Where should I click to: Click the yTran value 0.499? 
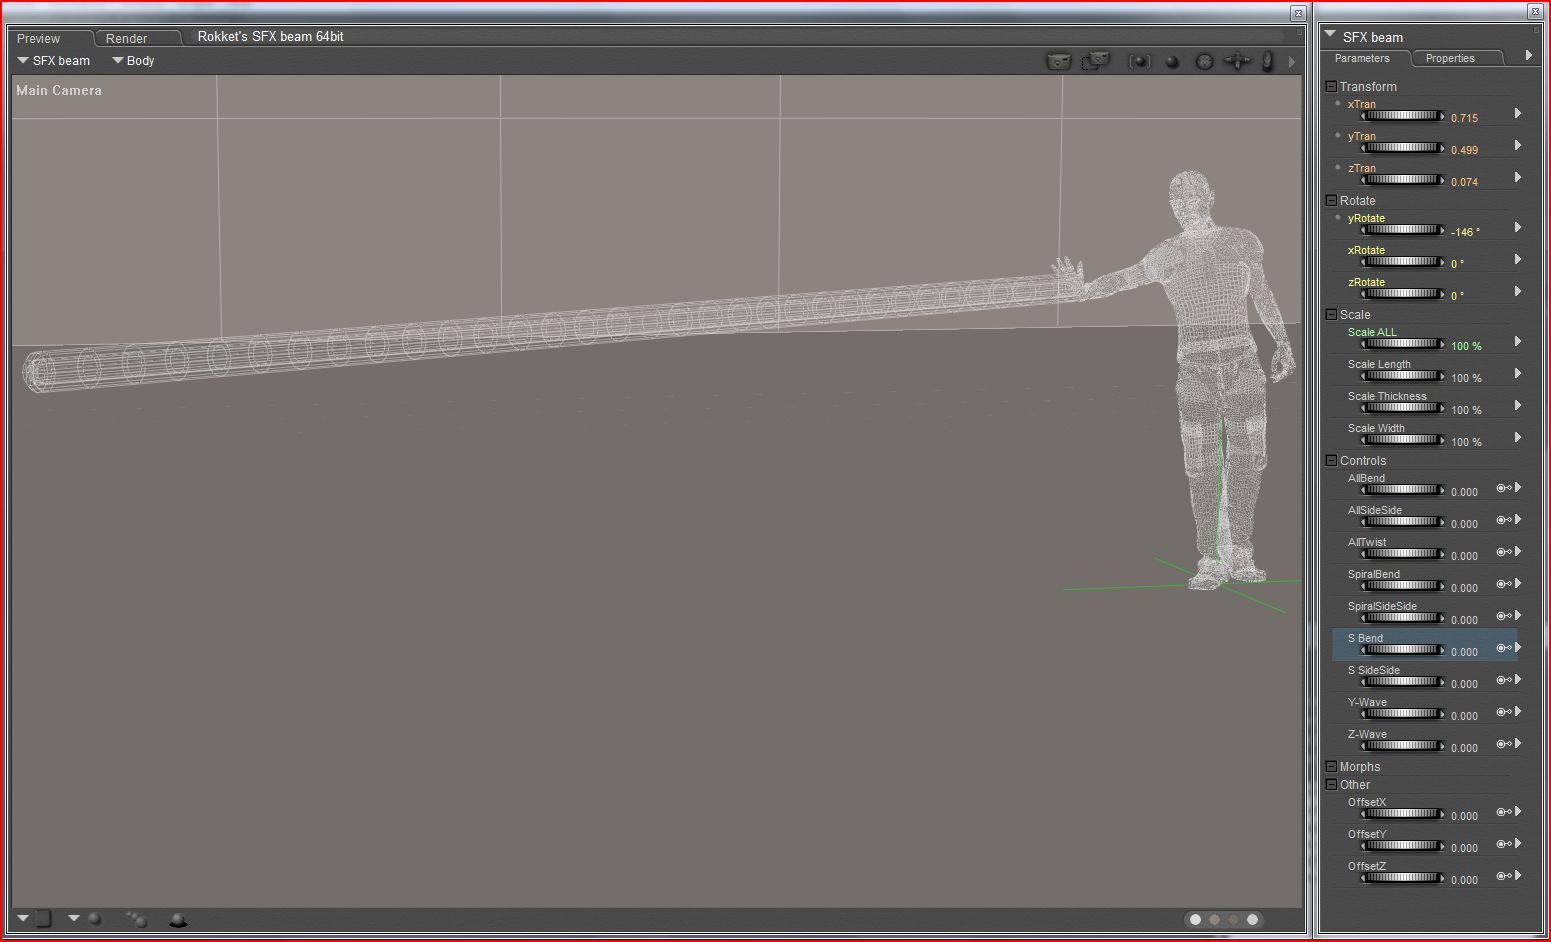click(1464, 150)
